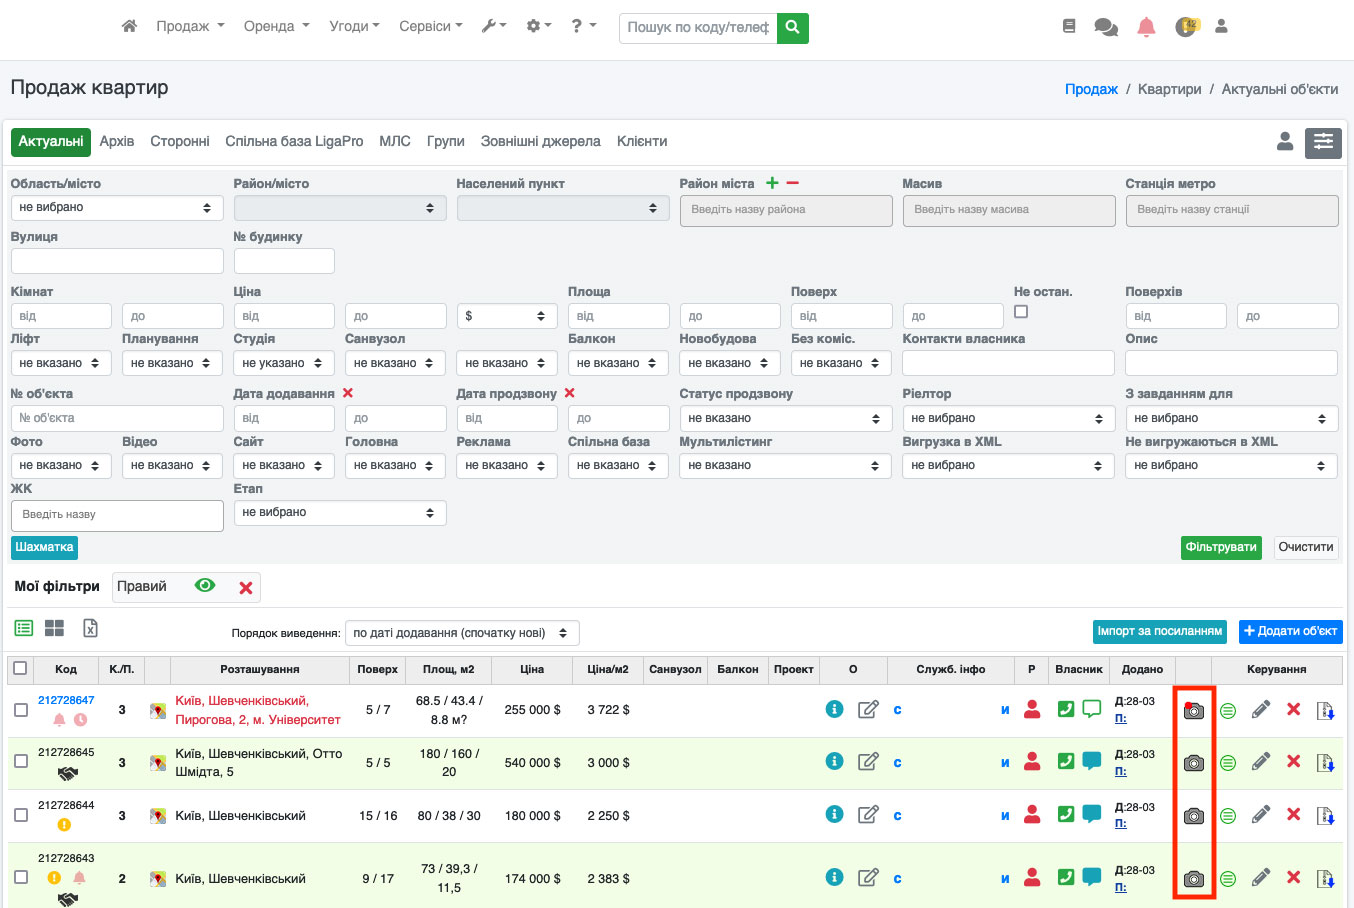Focus the 'Вулиця' street input field

pos(117,261)
